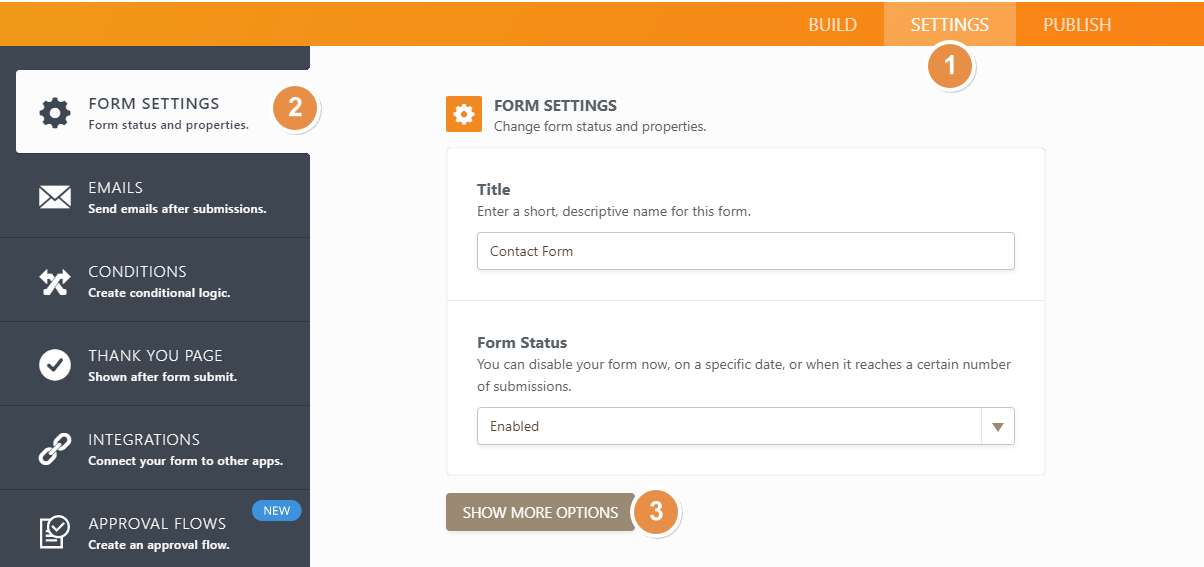Click the Approval Flows document icon

(x=55, y=532)
